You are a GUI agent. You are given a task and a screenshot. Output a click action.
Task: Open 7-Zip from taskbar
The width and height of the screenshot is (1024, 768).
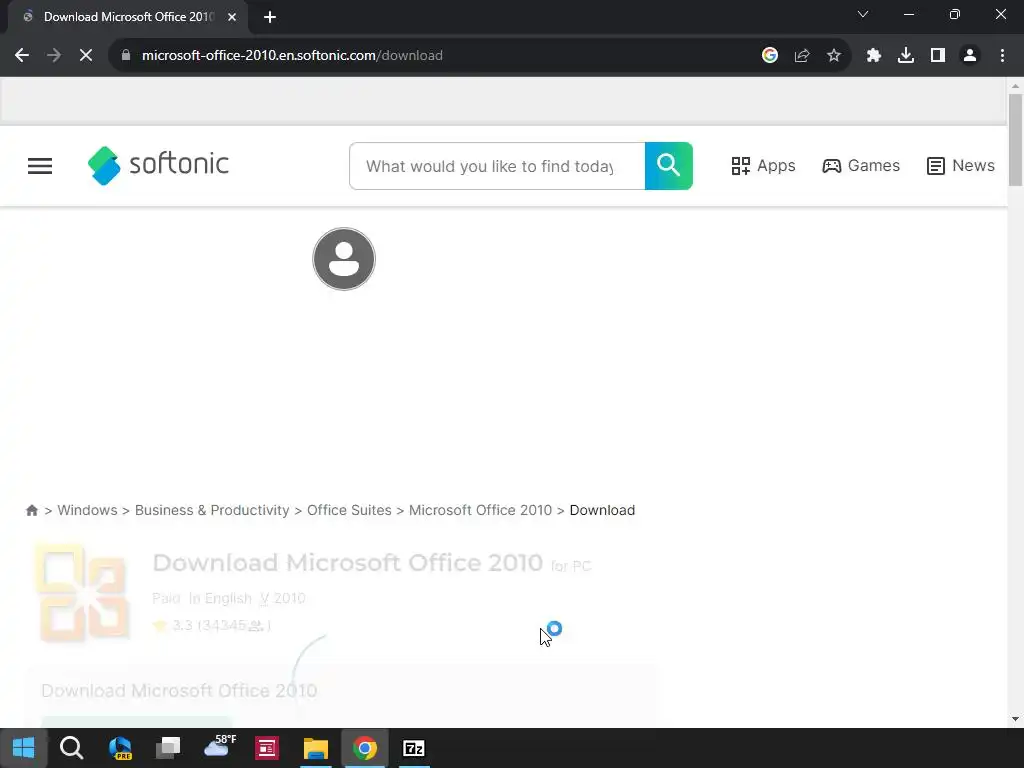(x=413, y=748)
